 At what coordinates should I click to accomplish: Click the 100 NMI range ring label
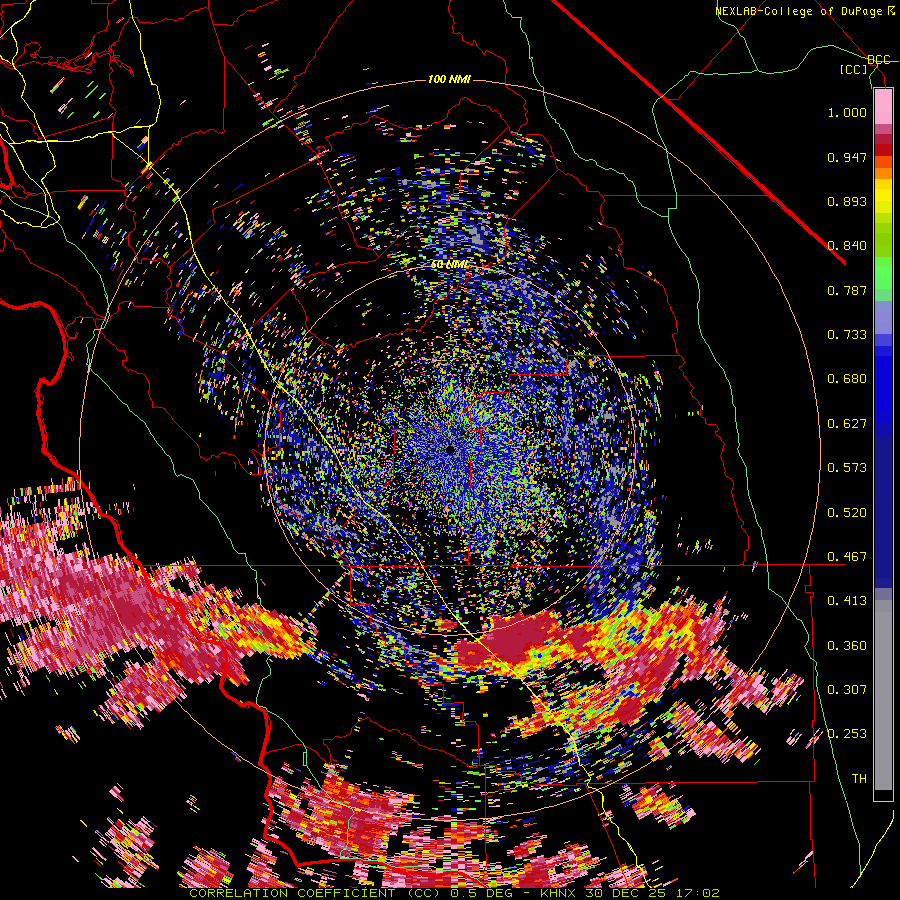click(449, 79)
